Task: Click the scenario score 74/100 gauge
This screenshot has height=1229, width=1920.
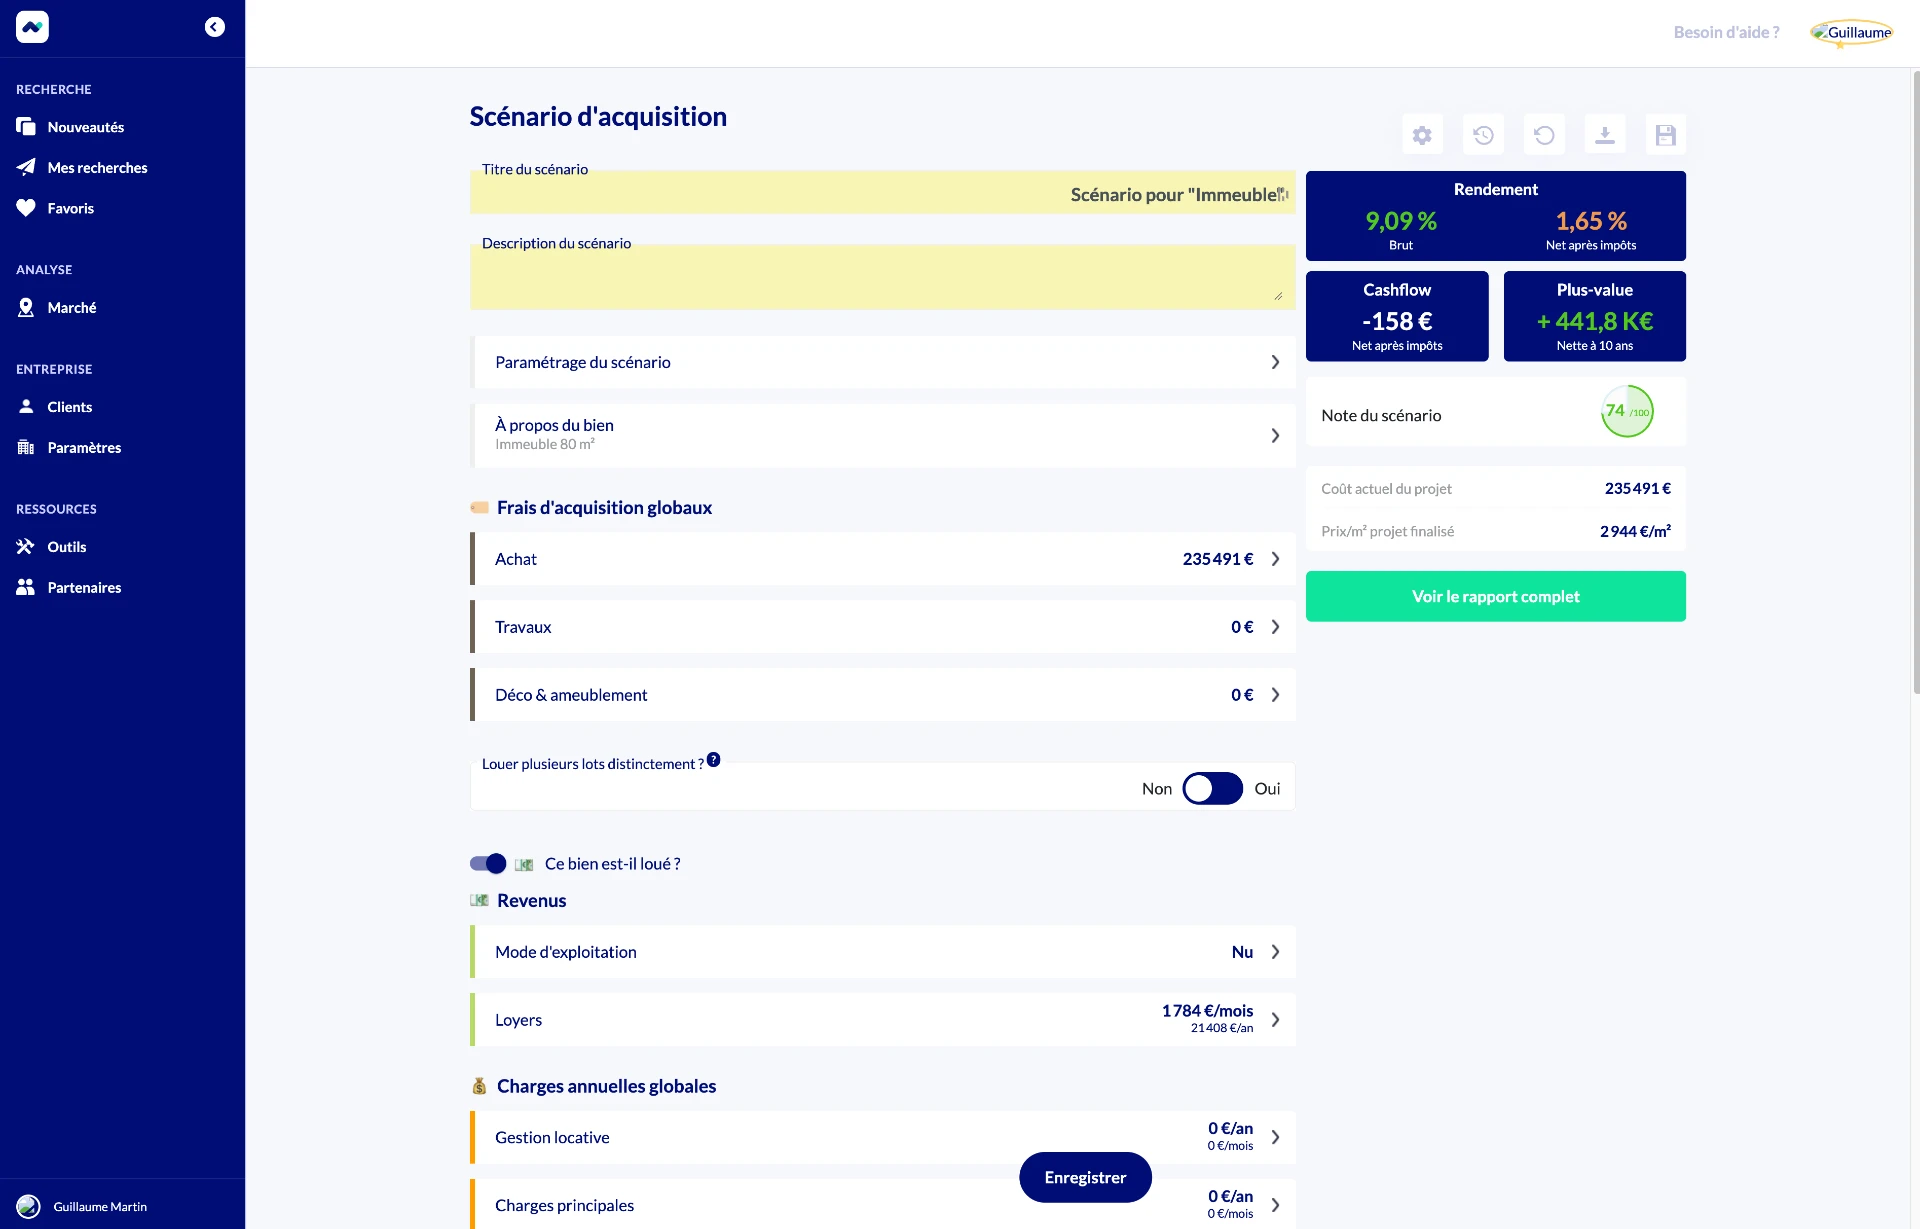Action: 1627,412
